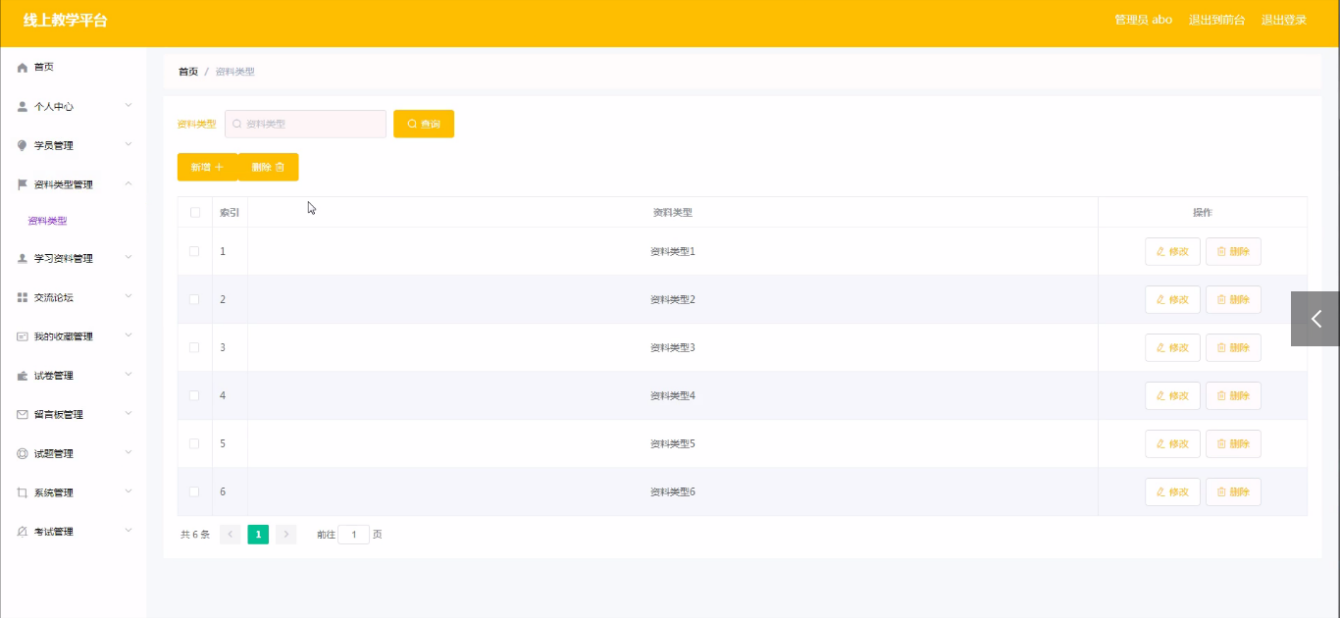Click the home icon in the sidebar

[x=22, y=67]
